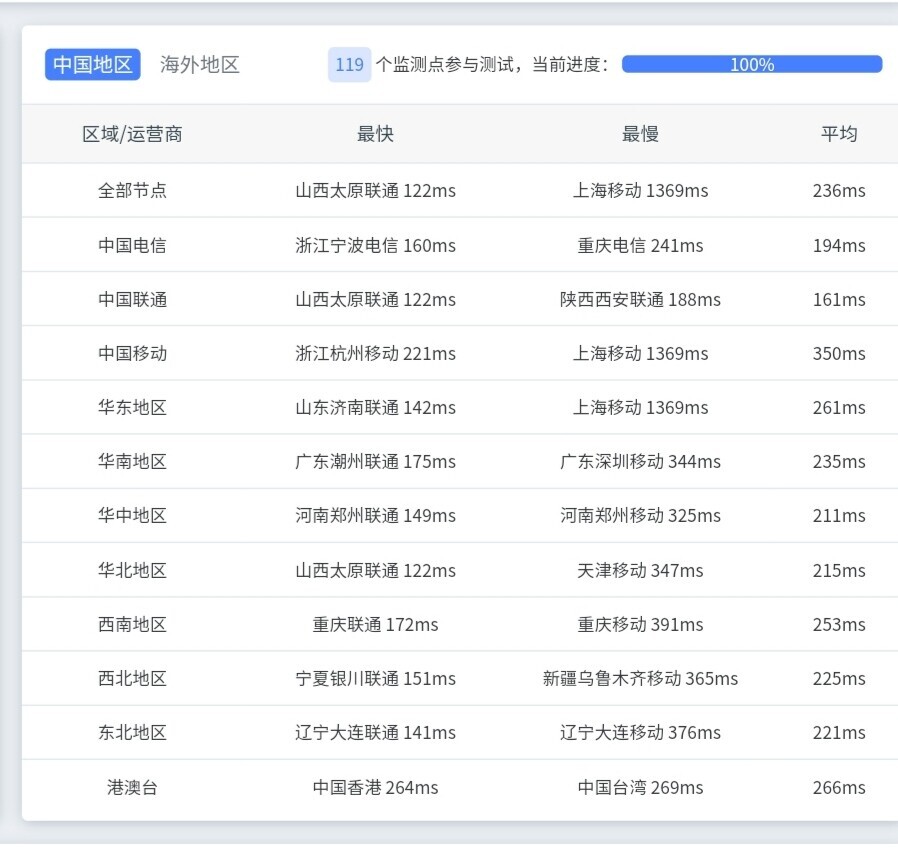Click 上海移动 1369ms in 华东地区 row
The width and height of the screenshot is (898, 848).
point(640,407)
